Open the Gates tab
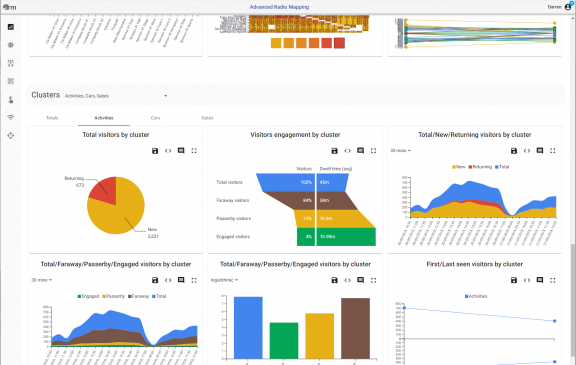The image size is (576, 365). [207, 118]
